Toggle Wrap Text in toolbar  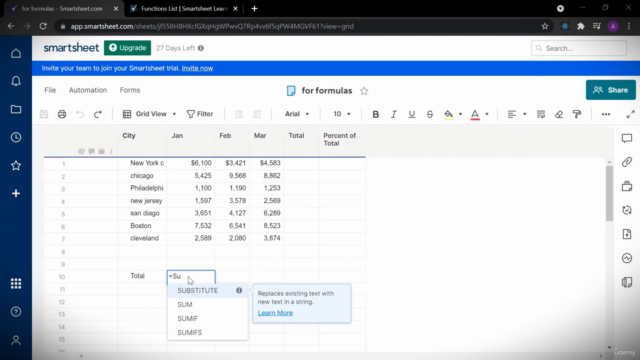coord(541,114)
